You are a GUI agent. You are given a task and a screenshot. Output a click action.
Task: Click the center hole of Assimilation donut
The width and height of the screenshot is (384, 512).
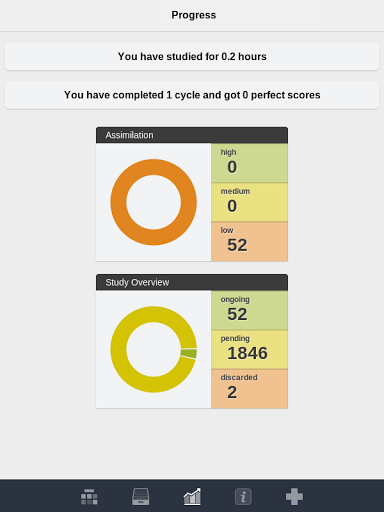coord(154,202)
